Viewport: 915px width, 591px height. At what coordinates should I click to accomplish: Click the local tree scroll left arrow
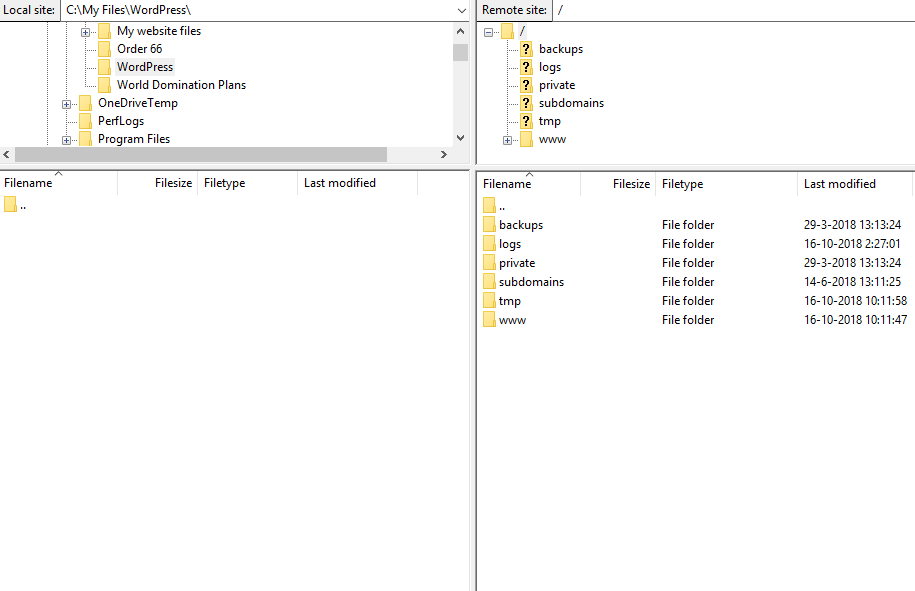(6, 155)
